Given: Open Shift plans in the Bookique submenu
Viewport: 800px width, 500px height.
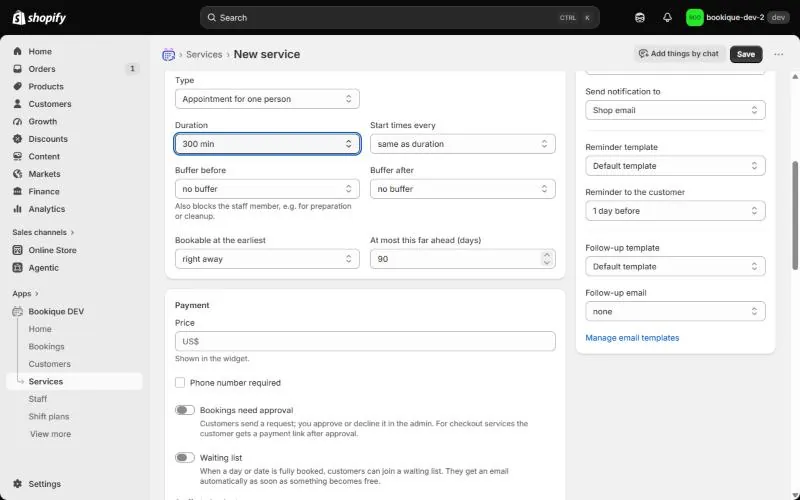Looking at the screenshot, I should click(49, 416).
